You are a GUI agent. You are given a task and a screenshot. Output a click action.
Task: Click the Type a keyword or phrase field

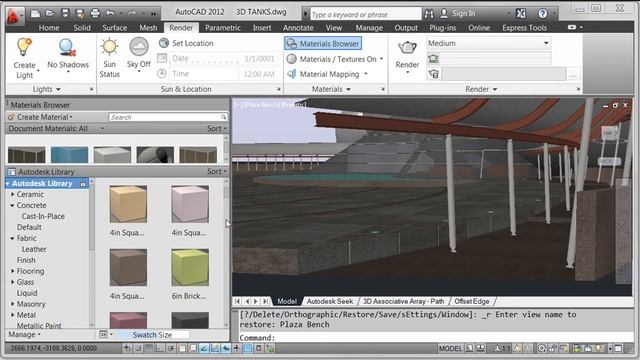[366, 14]
